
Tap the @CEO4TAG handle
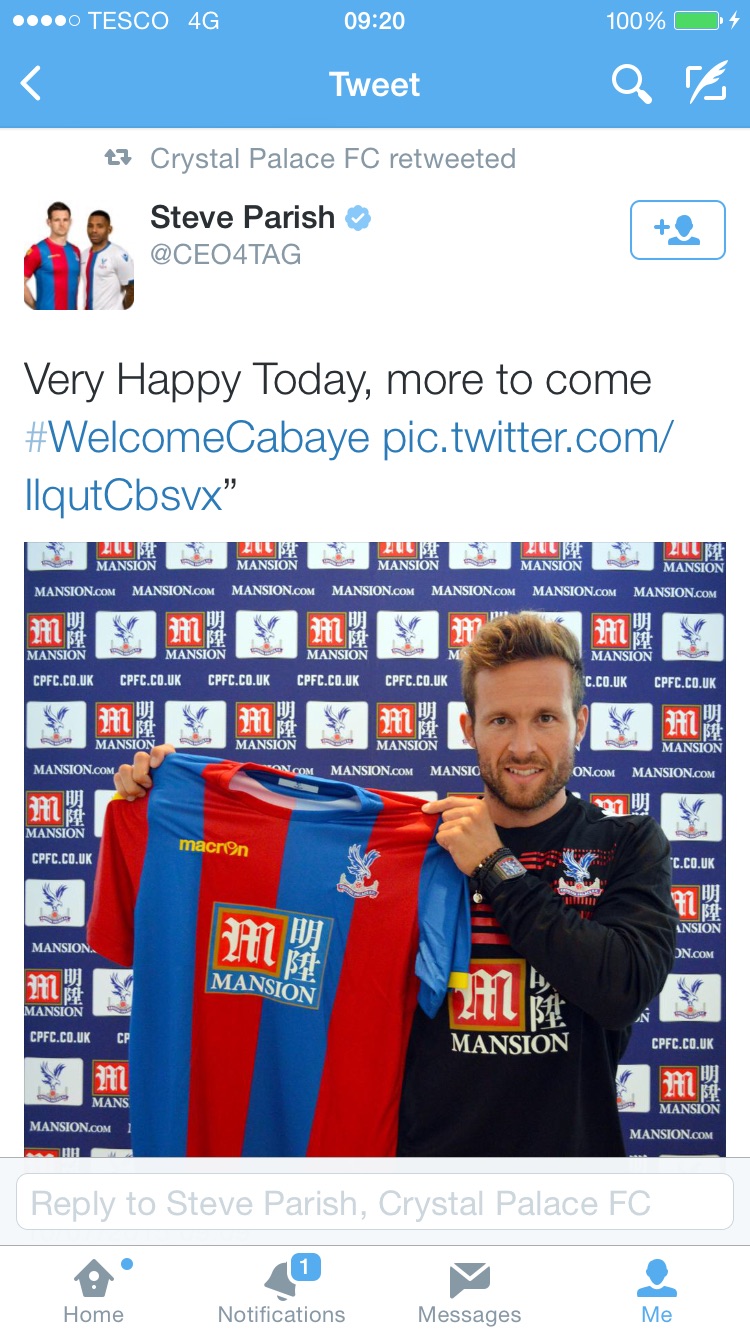[x=225, y=255]
